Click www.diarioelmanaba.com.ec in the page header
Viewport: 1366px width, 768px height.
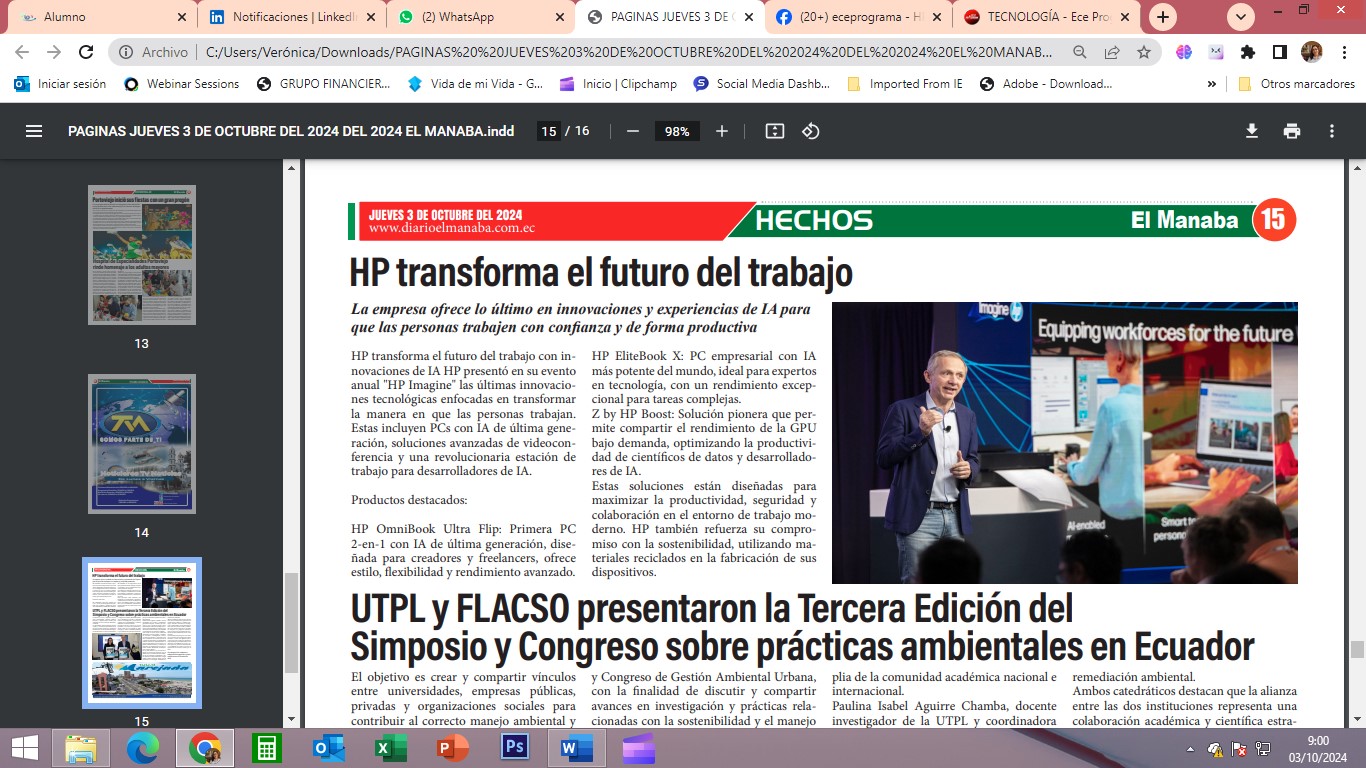point(452,228)
